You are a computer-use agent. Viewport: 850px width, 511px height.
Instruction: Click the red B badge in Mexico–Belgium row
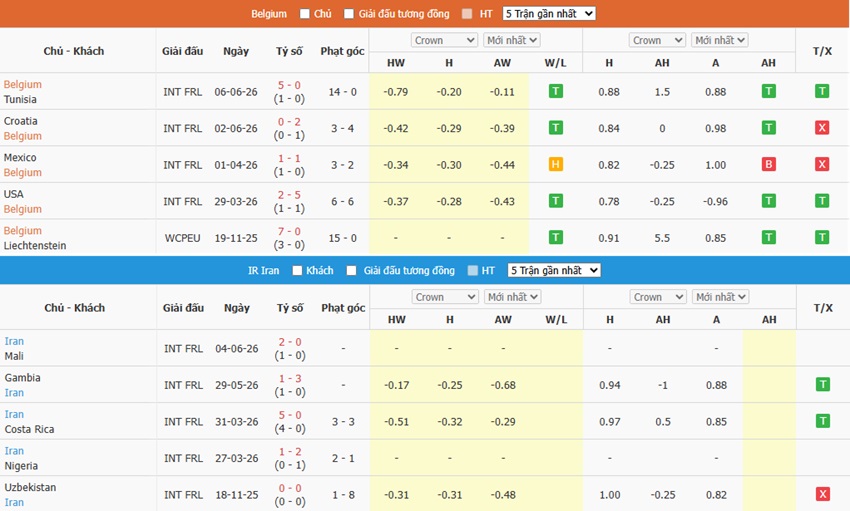coord(768,164)
